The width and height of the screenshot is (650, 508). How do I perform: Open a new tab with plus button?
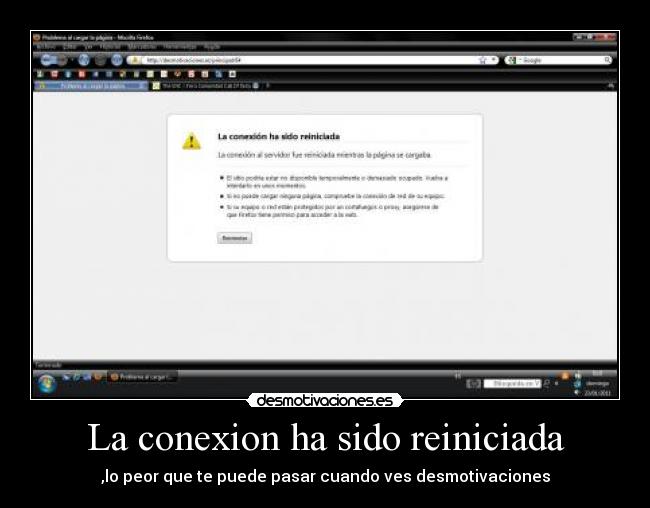268,86
